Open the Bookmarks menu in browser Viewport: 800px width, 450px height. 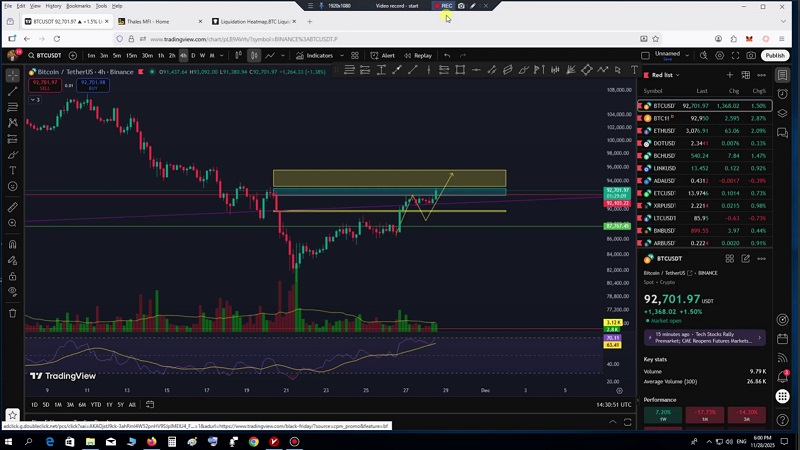(78, 6)
